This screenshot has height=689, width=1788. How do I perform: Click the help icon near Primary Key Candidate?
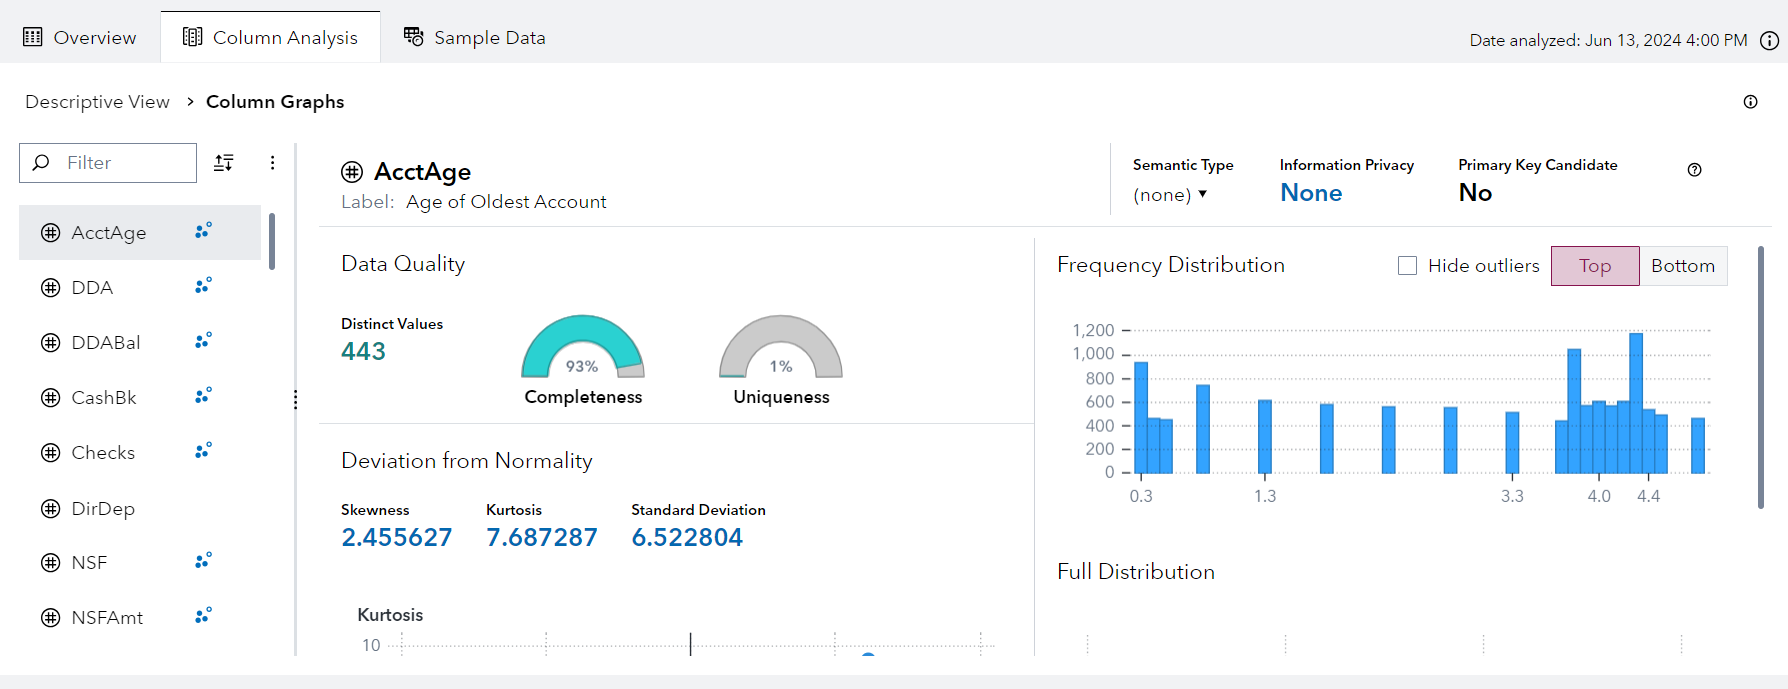coord(1694,170)
